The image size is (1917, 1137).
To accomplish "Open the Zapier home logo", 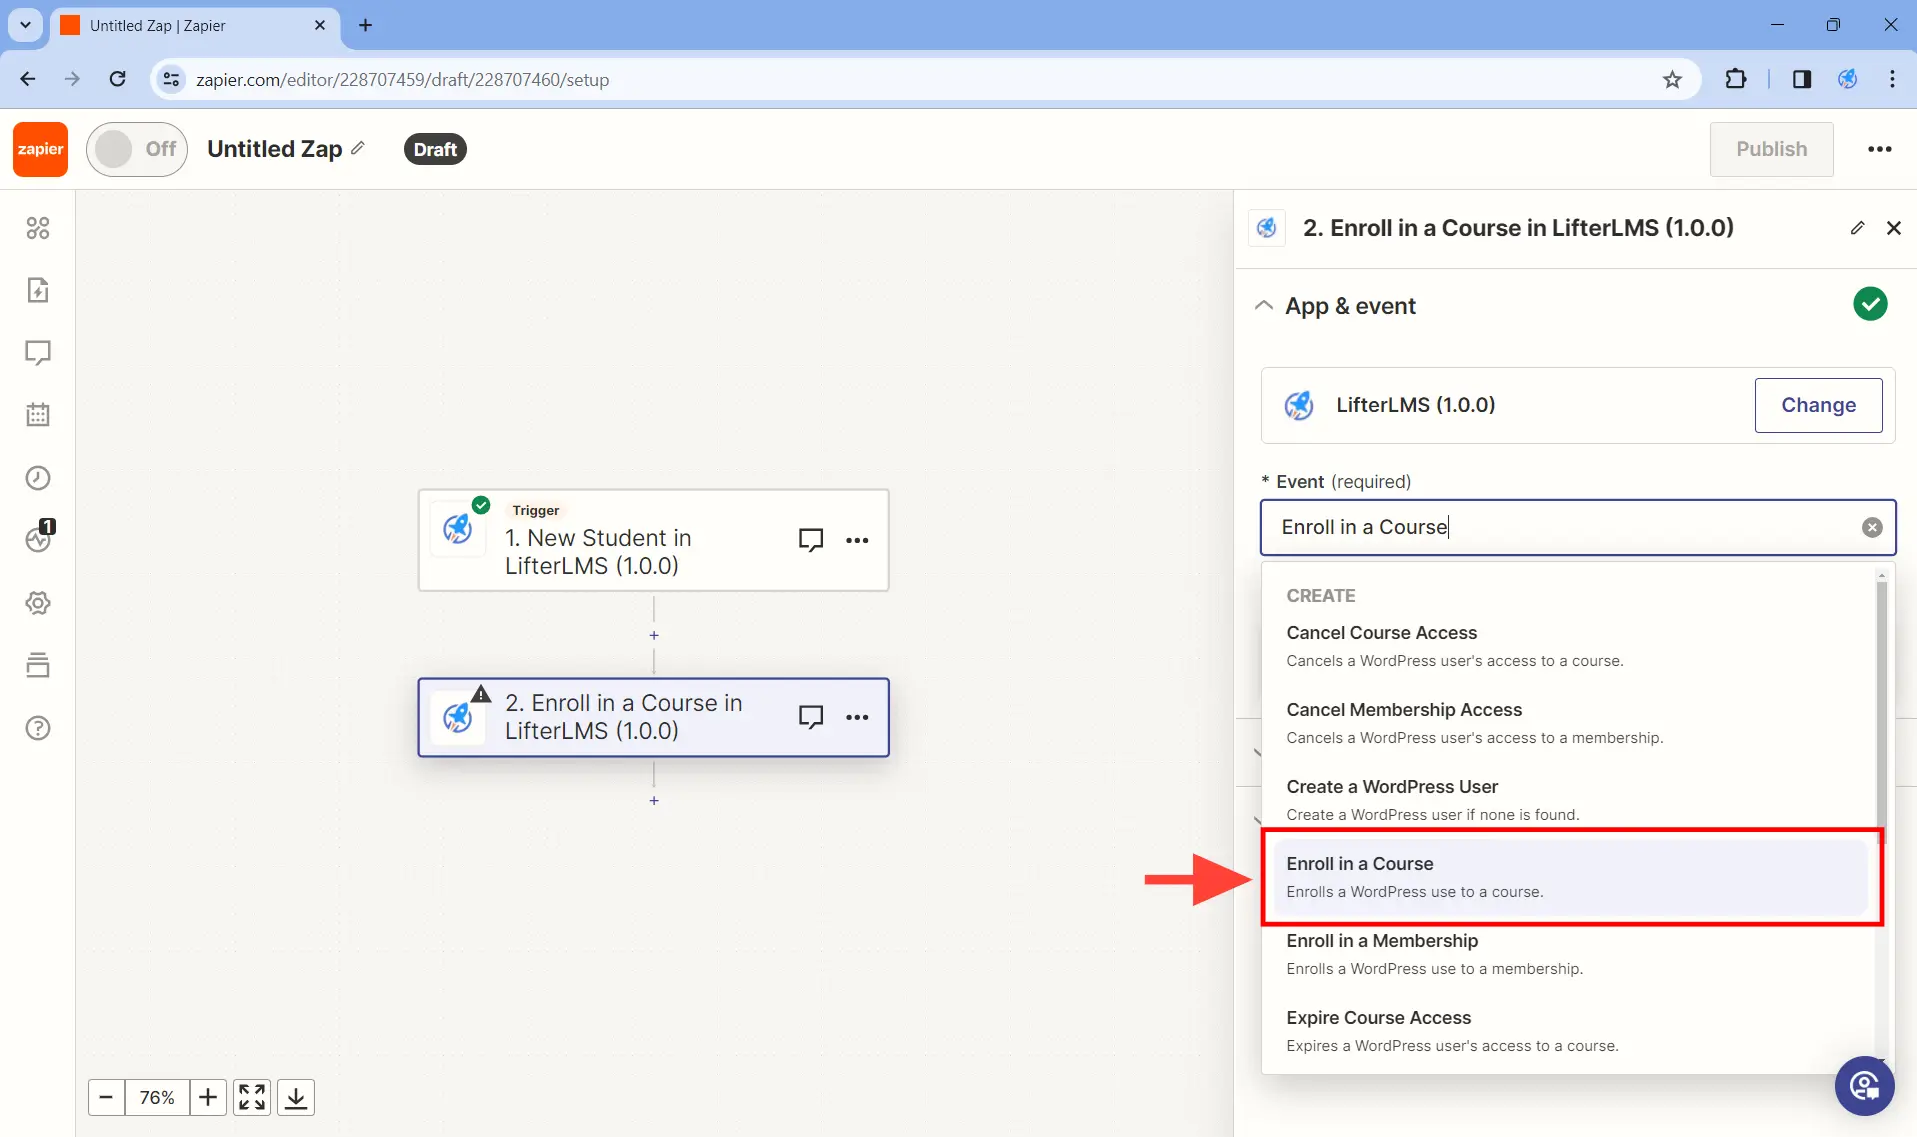I will tap(40, 149).
